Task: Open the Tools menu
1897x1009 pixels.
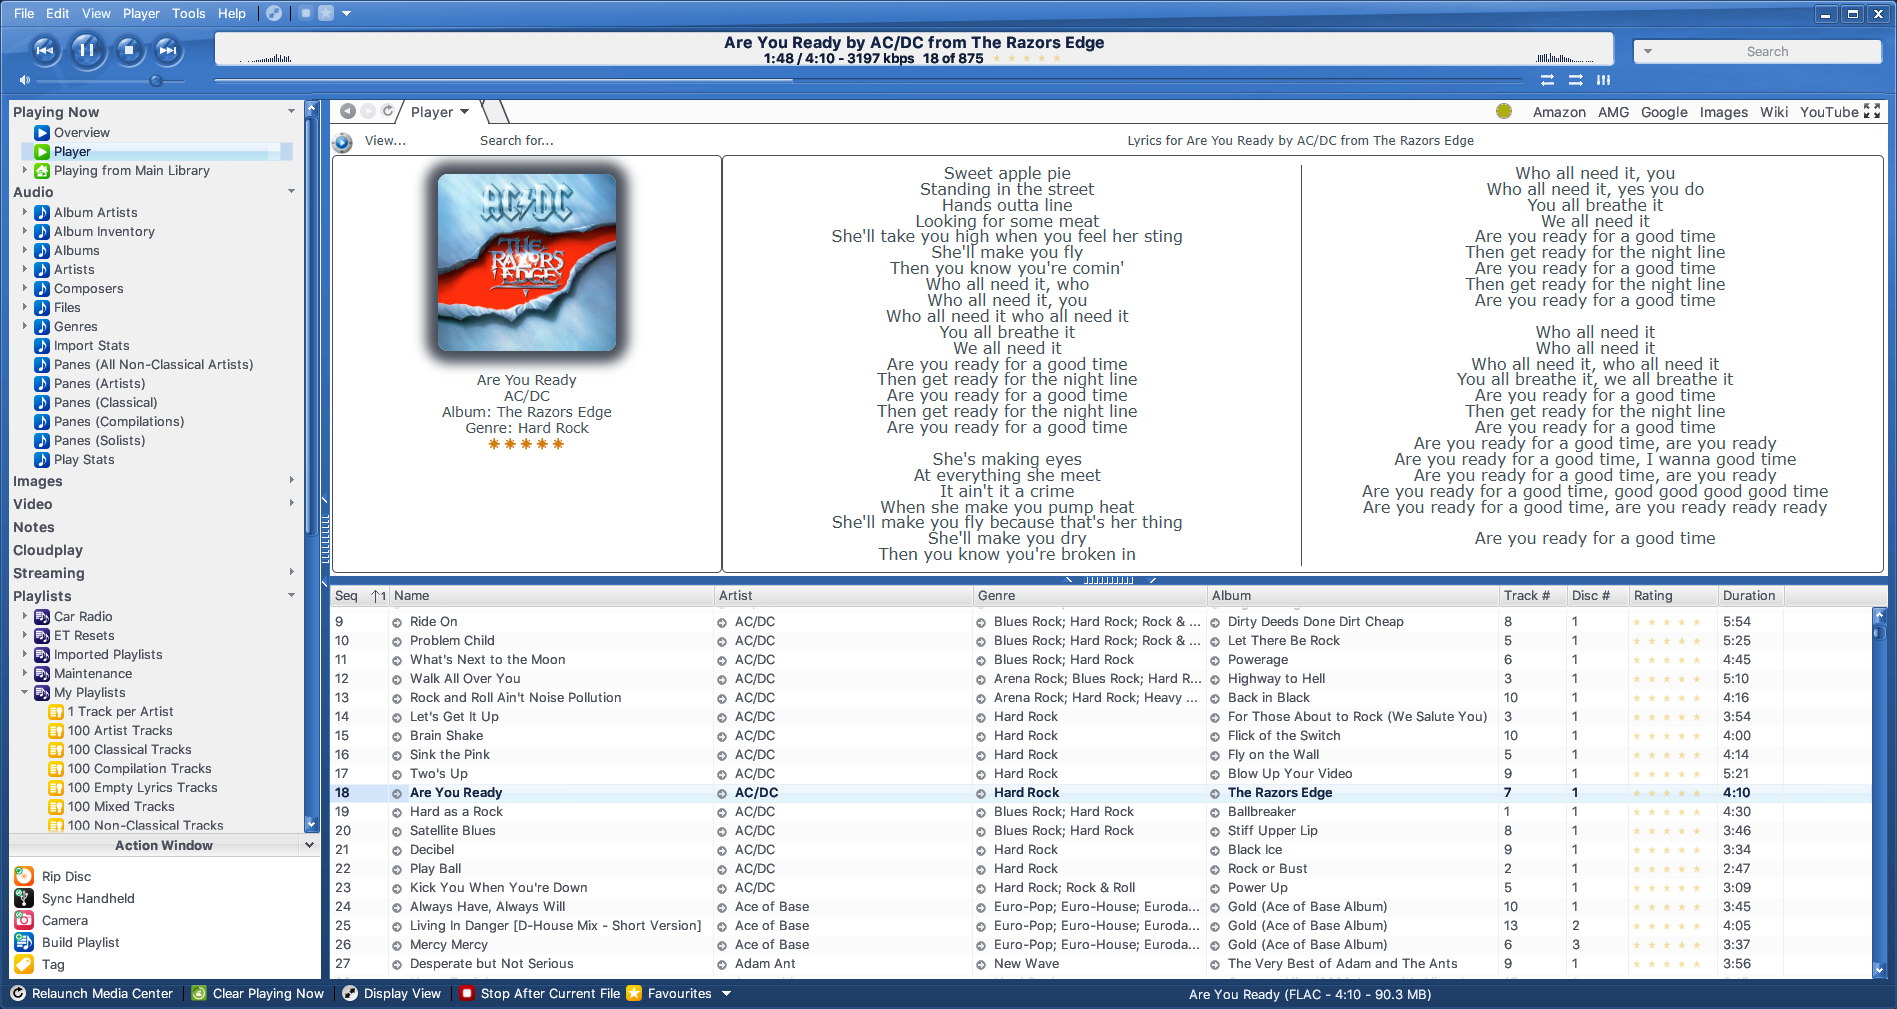Action: point(188,13)
